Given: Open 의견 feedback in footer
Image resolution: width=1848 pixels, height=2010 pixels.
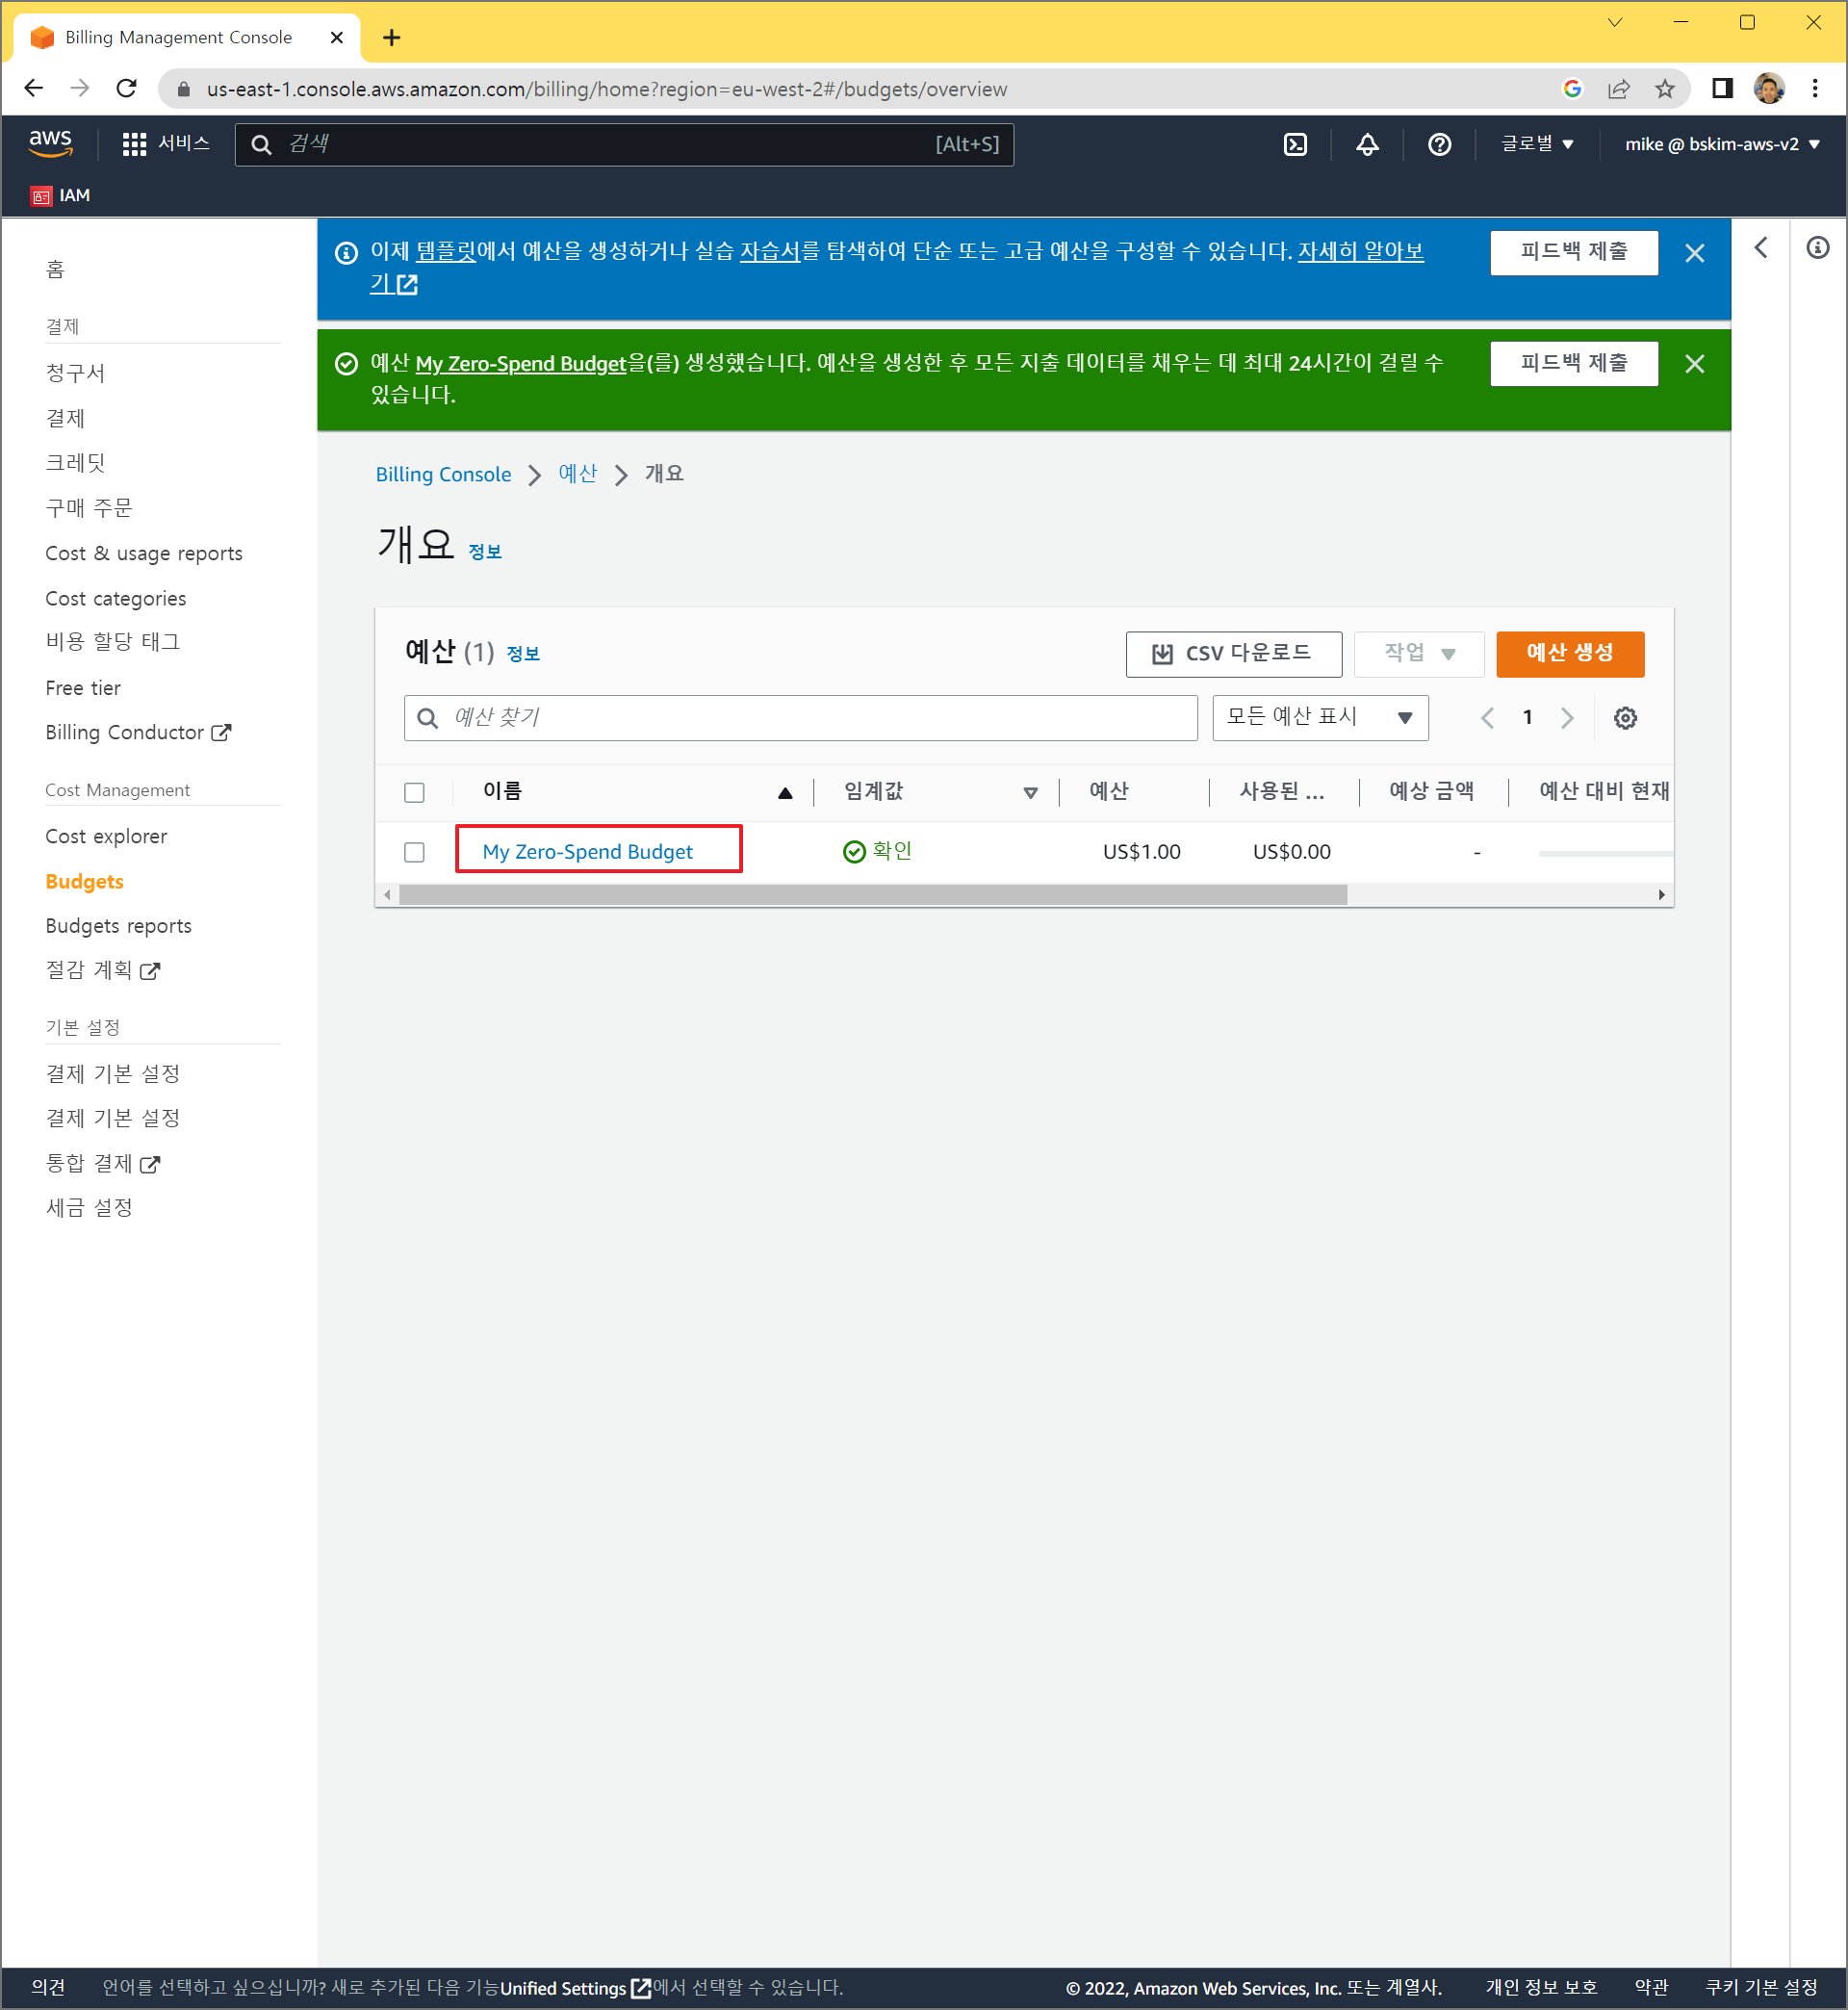Looking at the screenshot, I should coord(48,1988).
